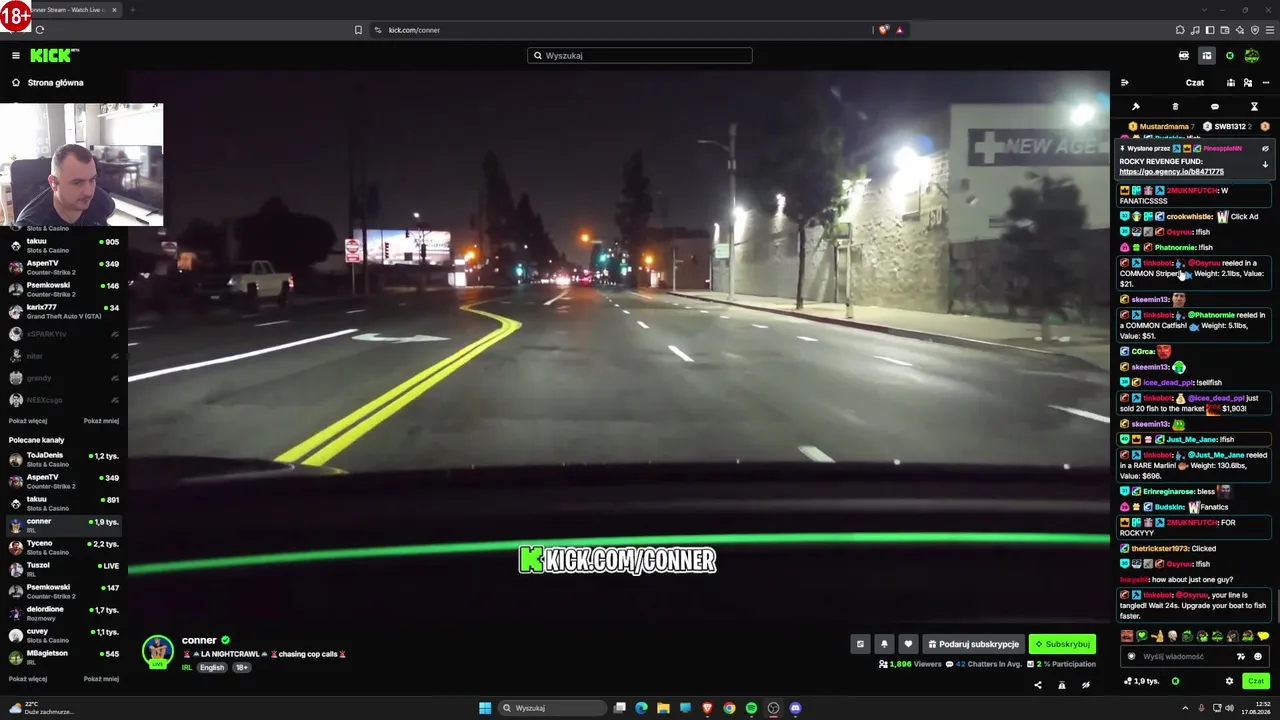Open cuvey channel in the sidebar
Viewport: 1280px width, 720px height.
pos(64,635)
